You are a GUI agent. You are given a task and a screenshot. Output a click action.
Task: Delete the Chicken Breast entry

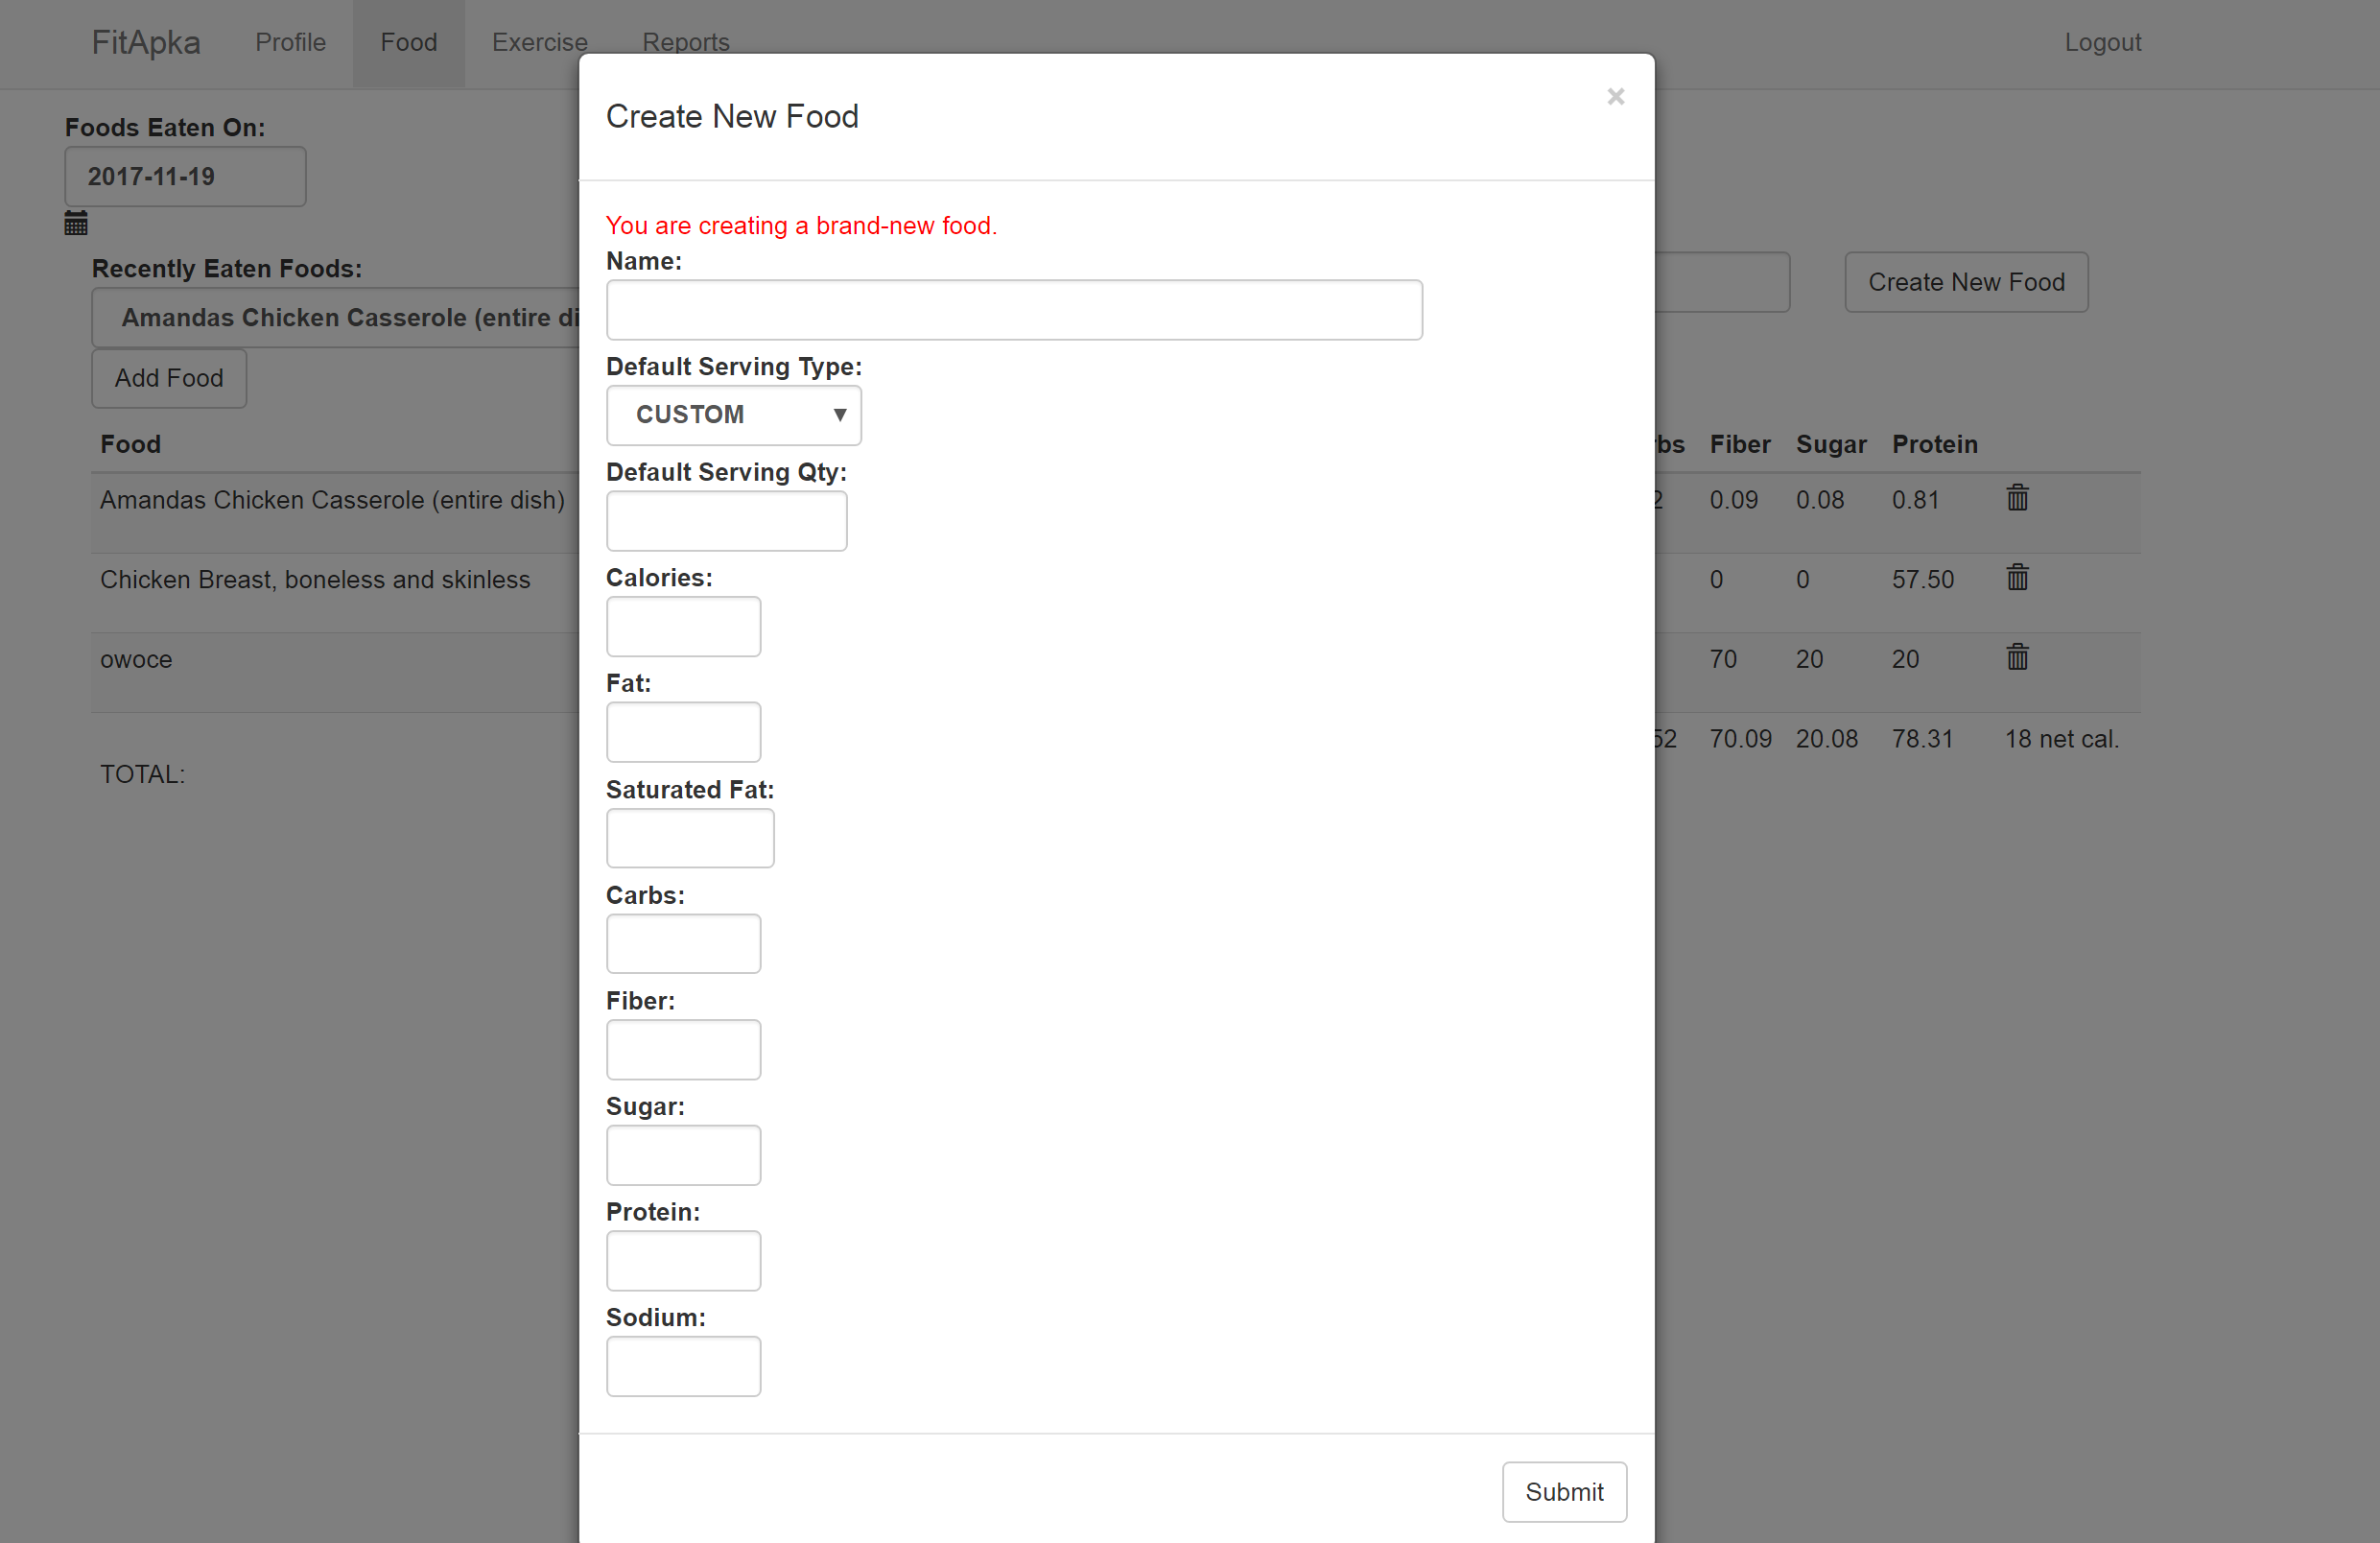(x=2017, y=578)
